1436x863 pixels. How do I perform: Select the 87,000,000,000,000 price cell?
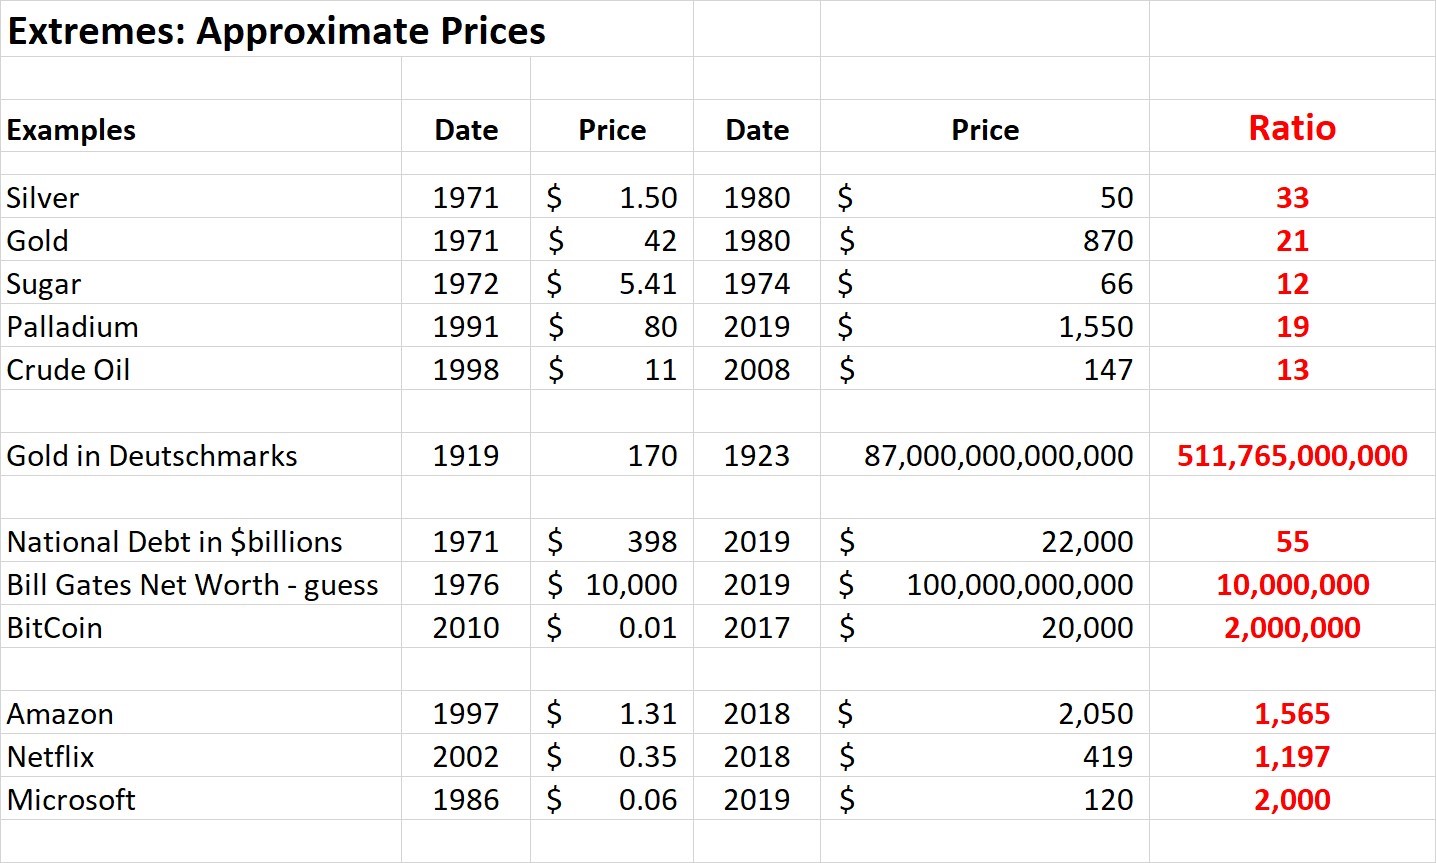pos(998,456)
